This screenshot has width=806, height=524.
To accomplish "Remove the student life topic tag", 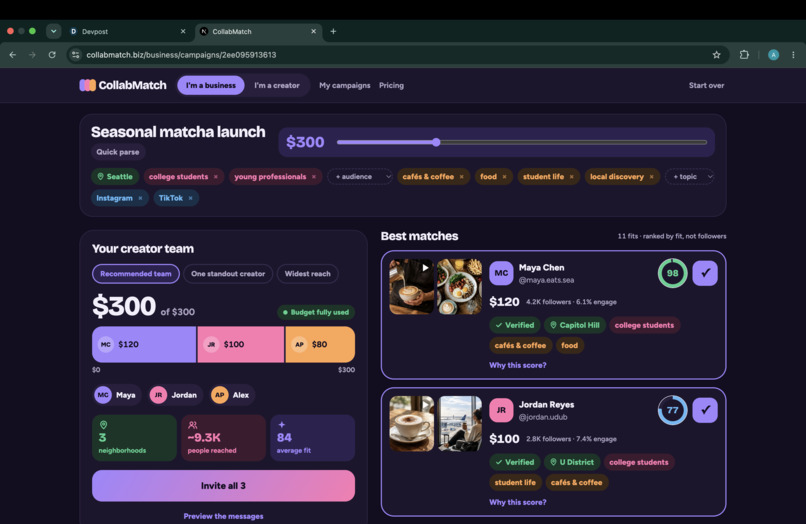I will (x=572, y=177).
